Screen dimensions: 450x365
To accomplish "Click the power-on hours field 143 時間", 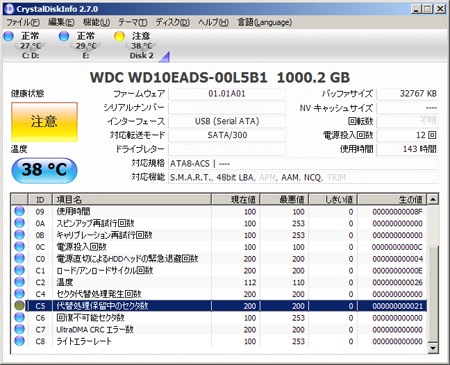I will [407, 149].
